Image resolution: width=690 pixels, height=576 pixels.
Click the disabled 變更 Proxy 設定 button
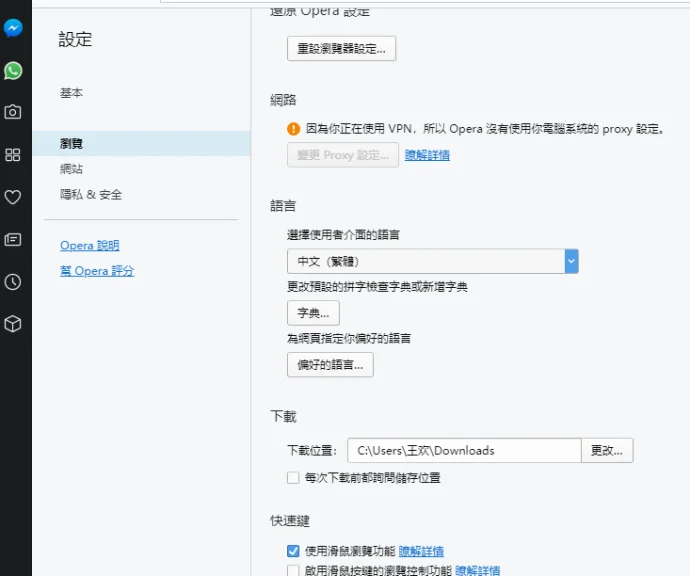[x=343, y=155]
